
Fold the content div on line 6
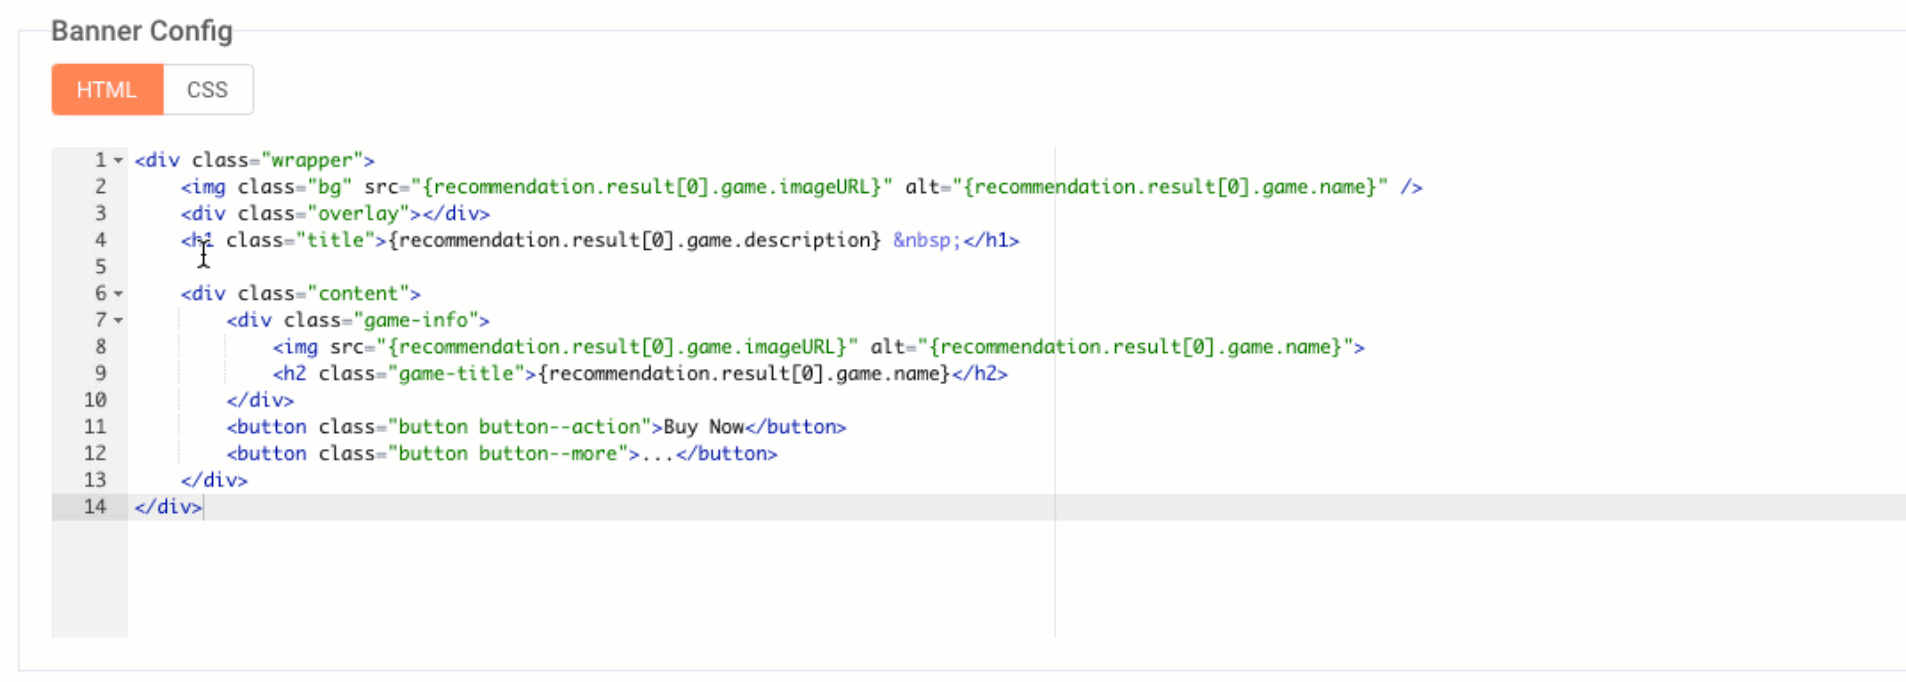[118, 294]
